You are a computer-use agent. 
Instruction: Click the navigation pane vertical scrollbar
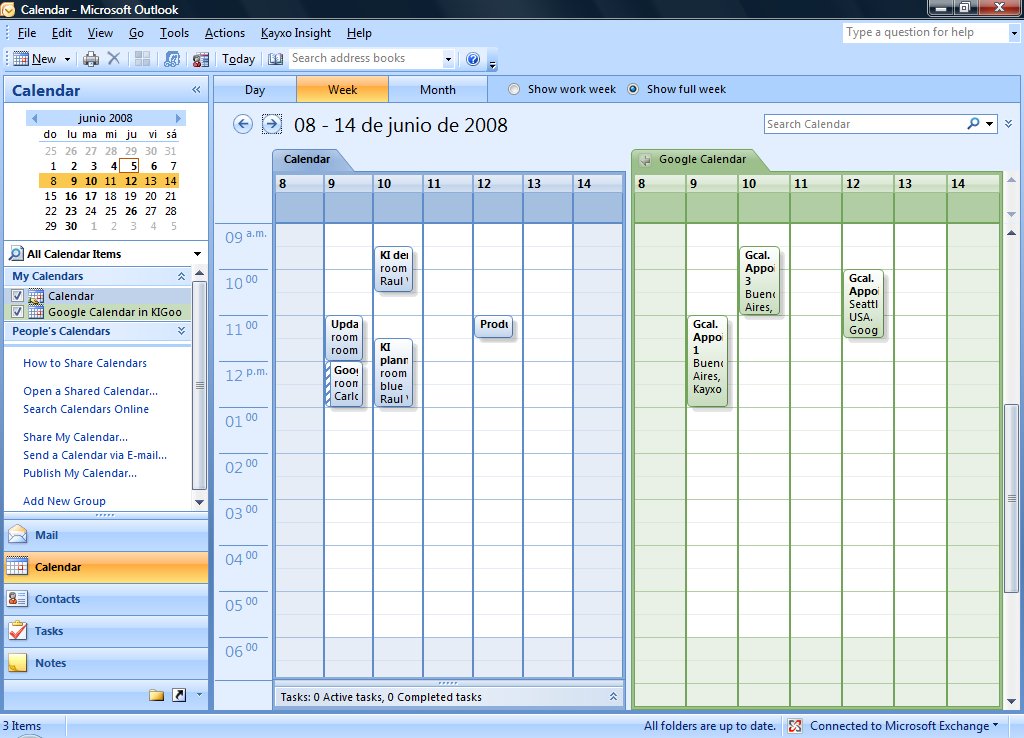tap(199, 385)
